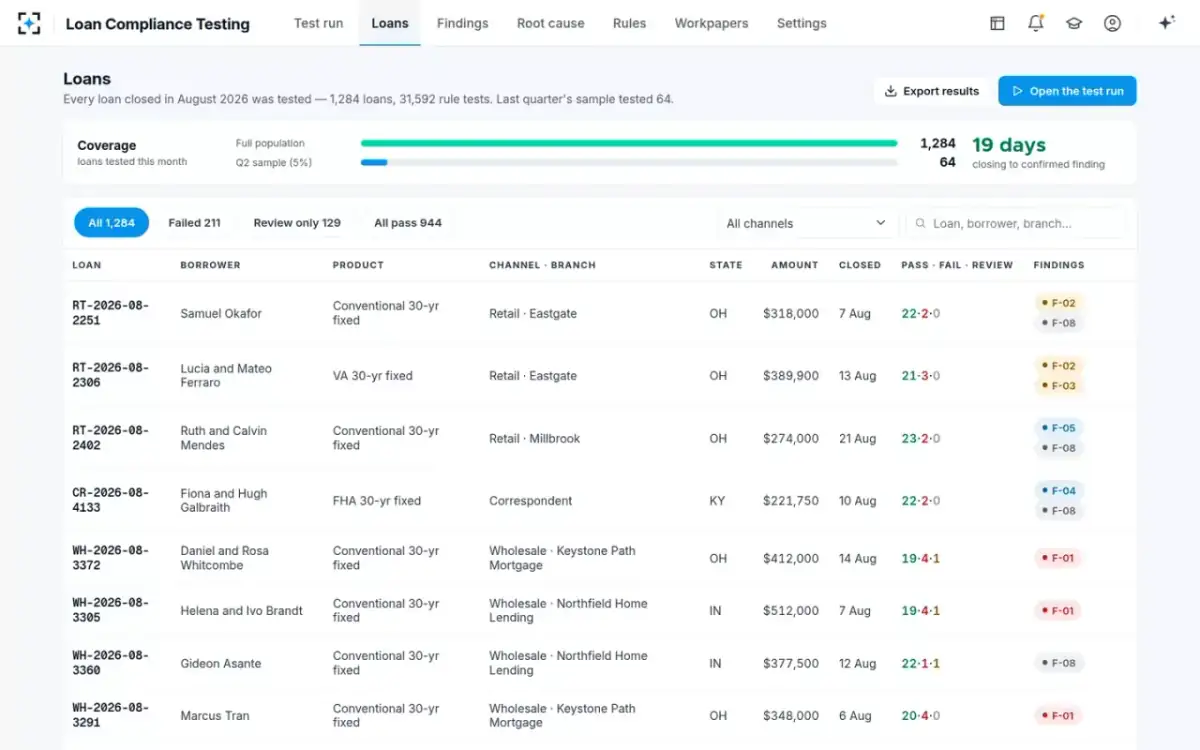Open loan WH-2026-08-3291
This screenshot has width=1200, height=750.
tap(110, 715)
